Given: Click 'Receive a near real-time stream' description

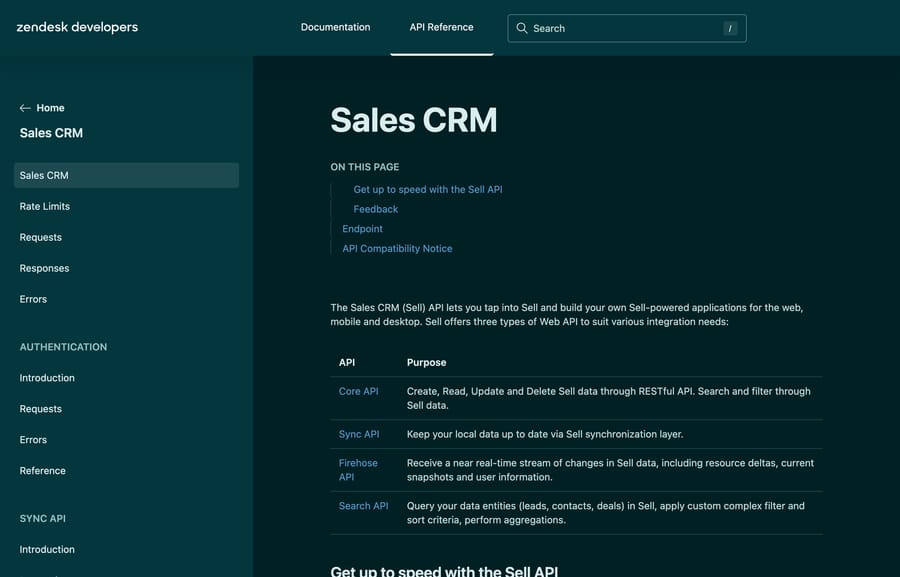Looking at the screenshot, I should (x=610, y=470).
